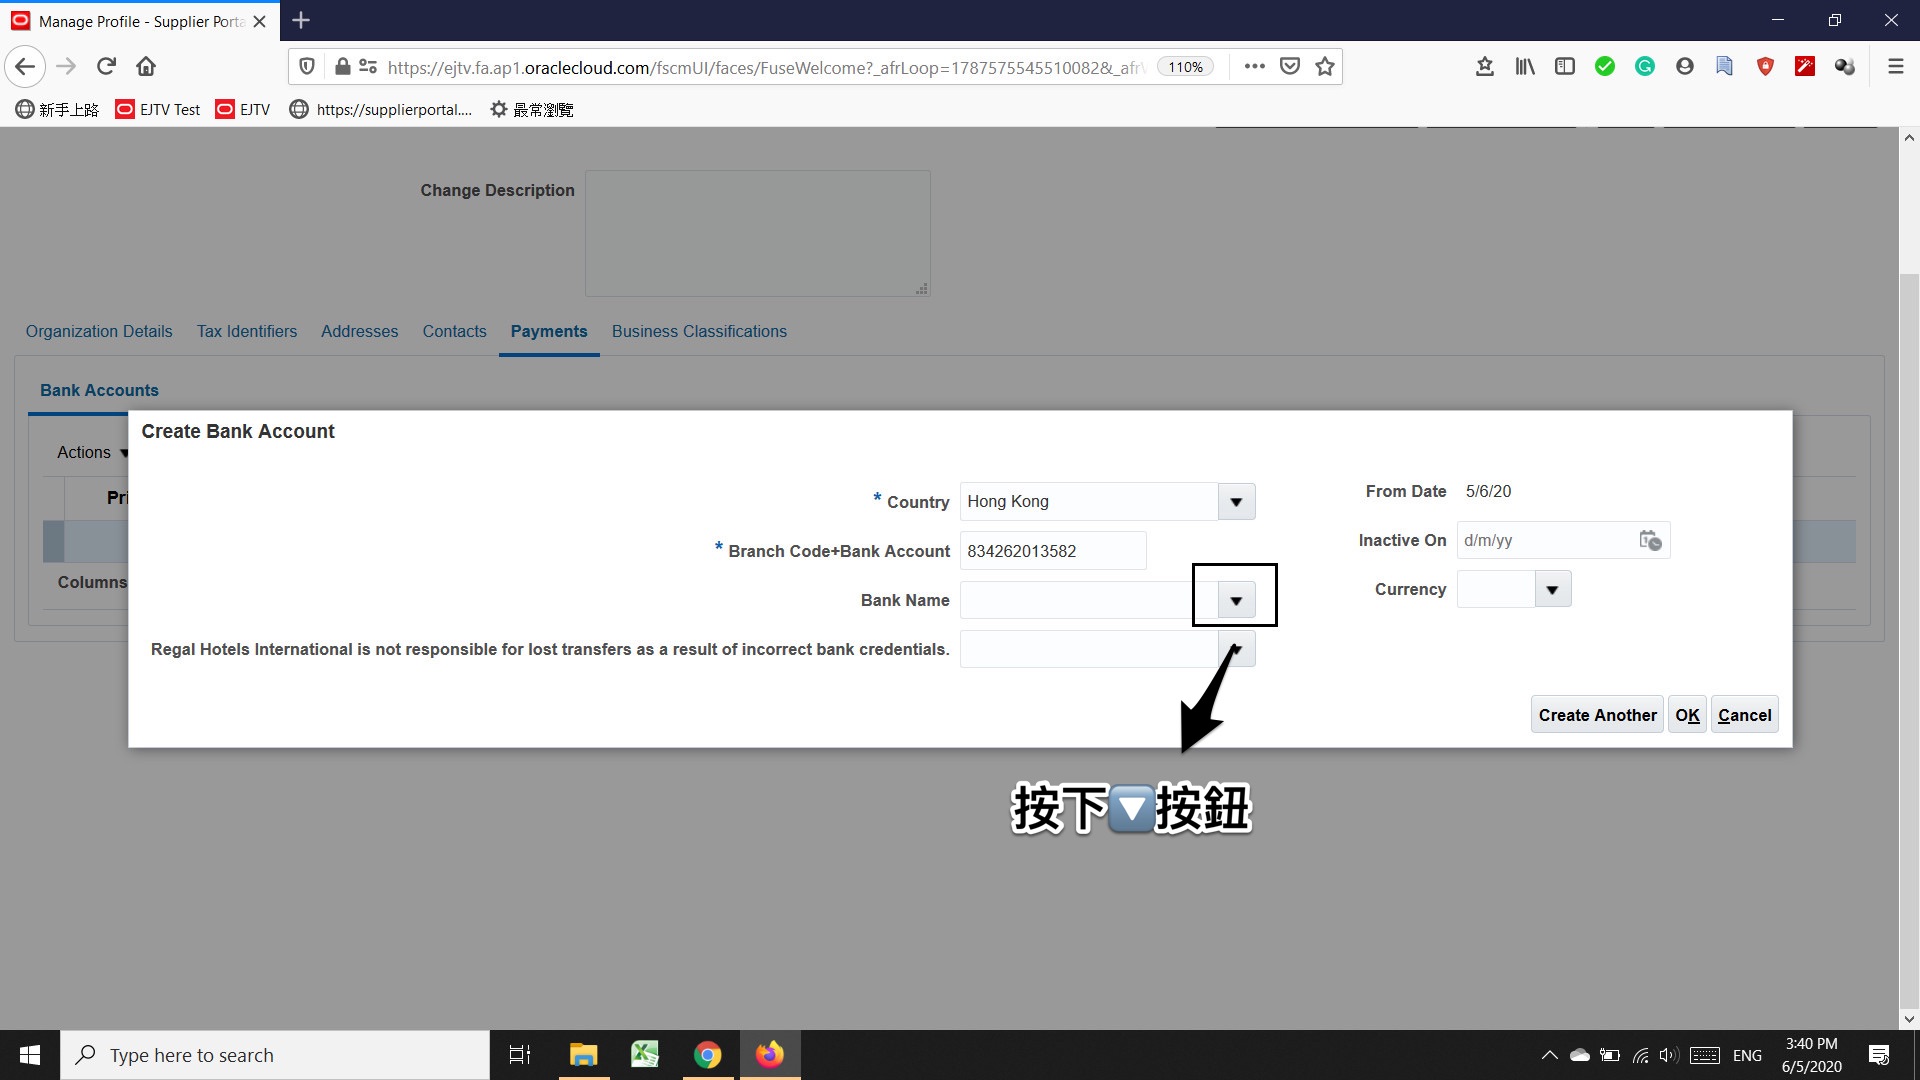Click the ENG language indicator
This screenshot has height=1080, width=1920.
pos(1747,1055)
